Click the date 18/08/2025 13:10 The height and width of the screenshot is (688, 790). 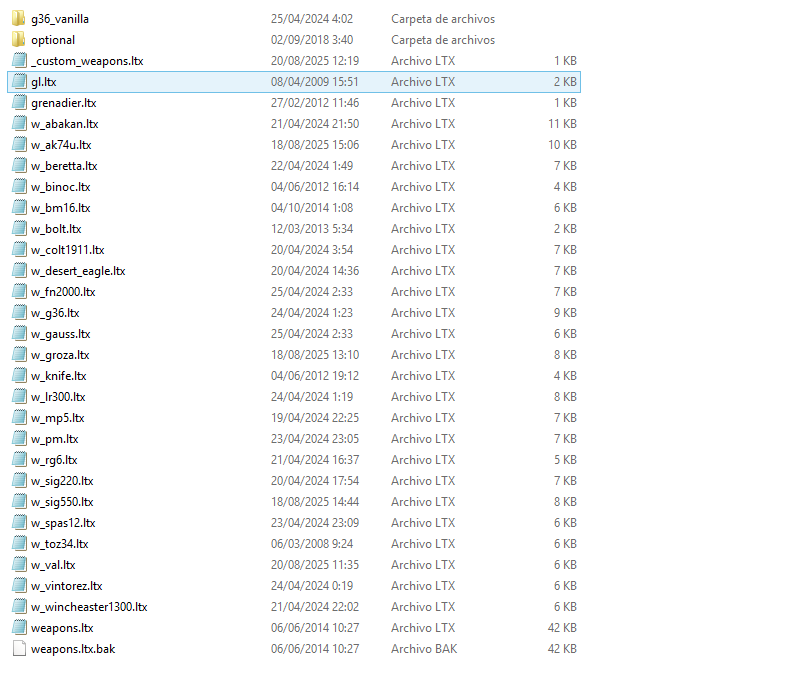(315, 355)
